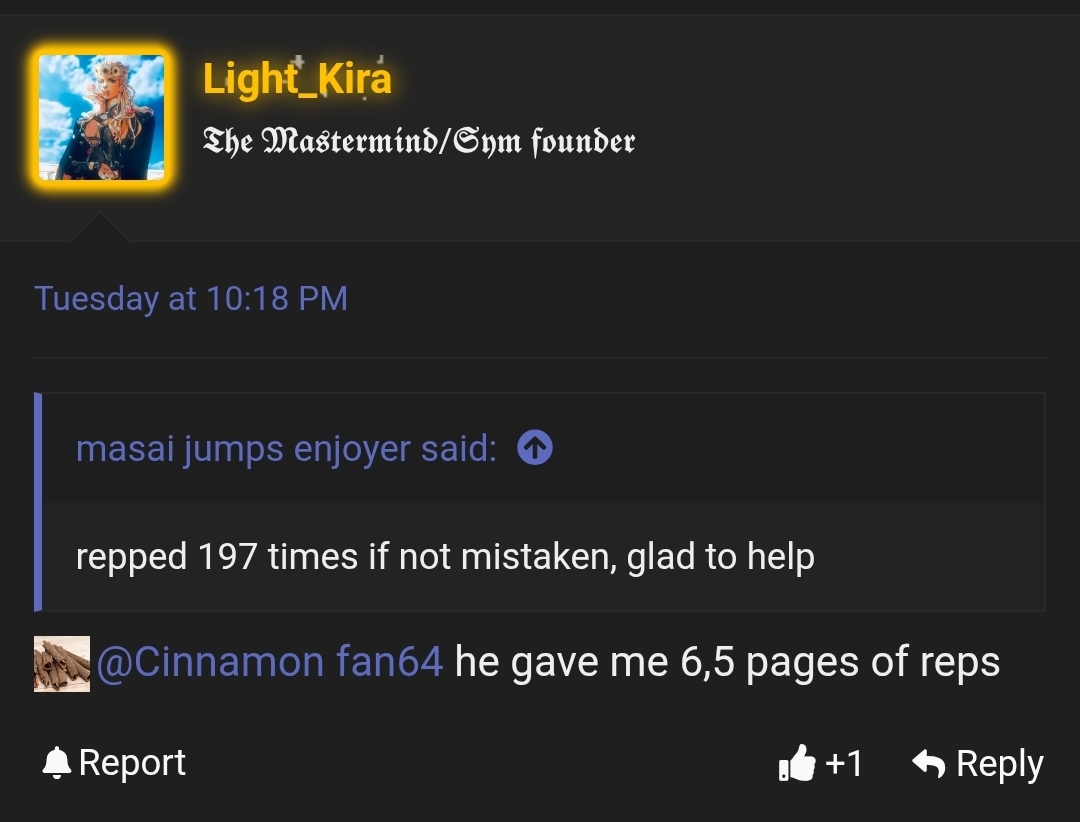Click the Report button
The image size is (1080, 822).
click(131, 762)
